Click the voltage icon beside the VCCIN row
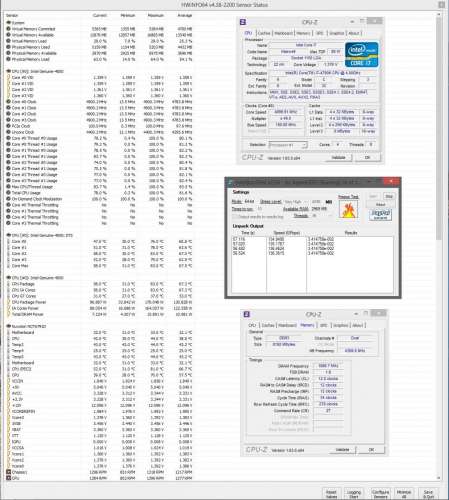The image size is (449, 500). [9, 381]
